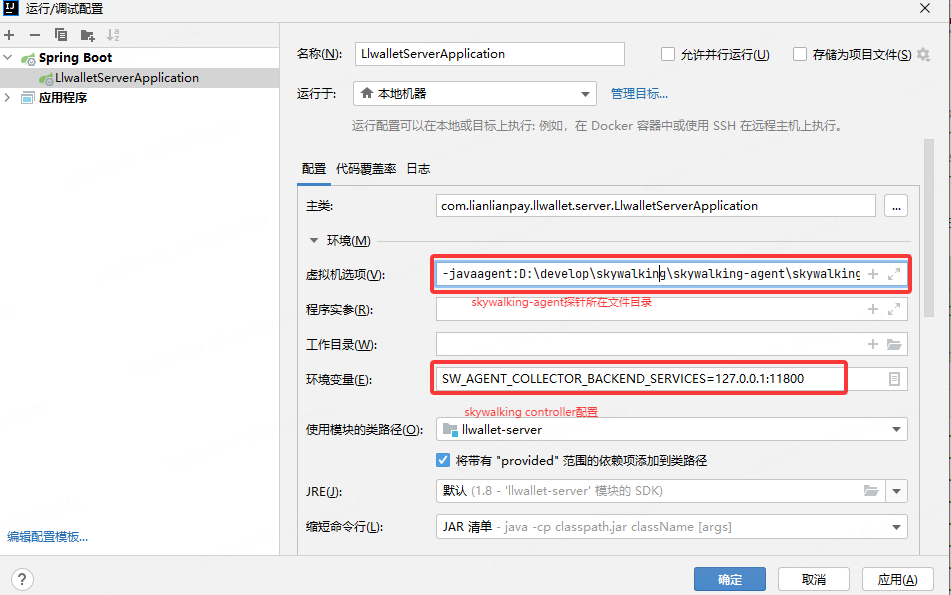
Task: Click the 取消 button
Action: coord(813,579)
